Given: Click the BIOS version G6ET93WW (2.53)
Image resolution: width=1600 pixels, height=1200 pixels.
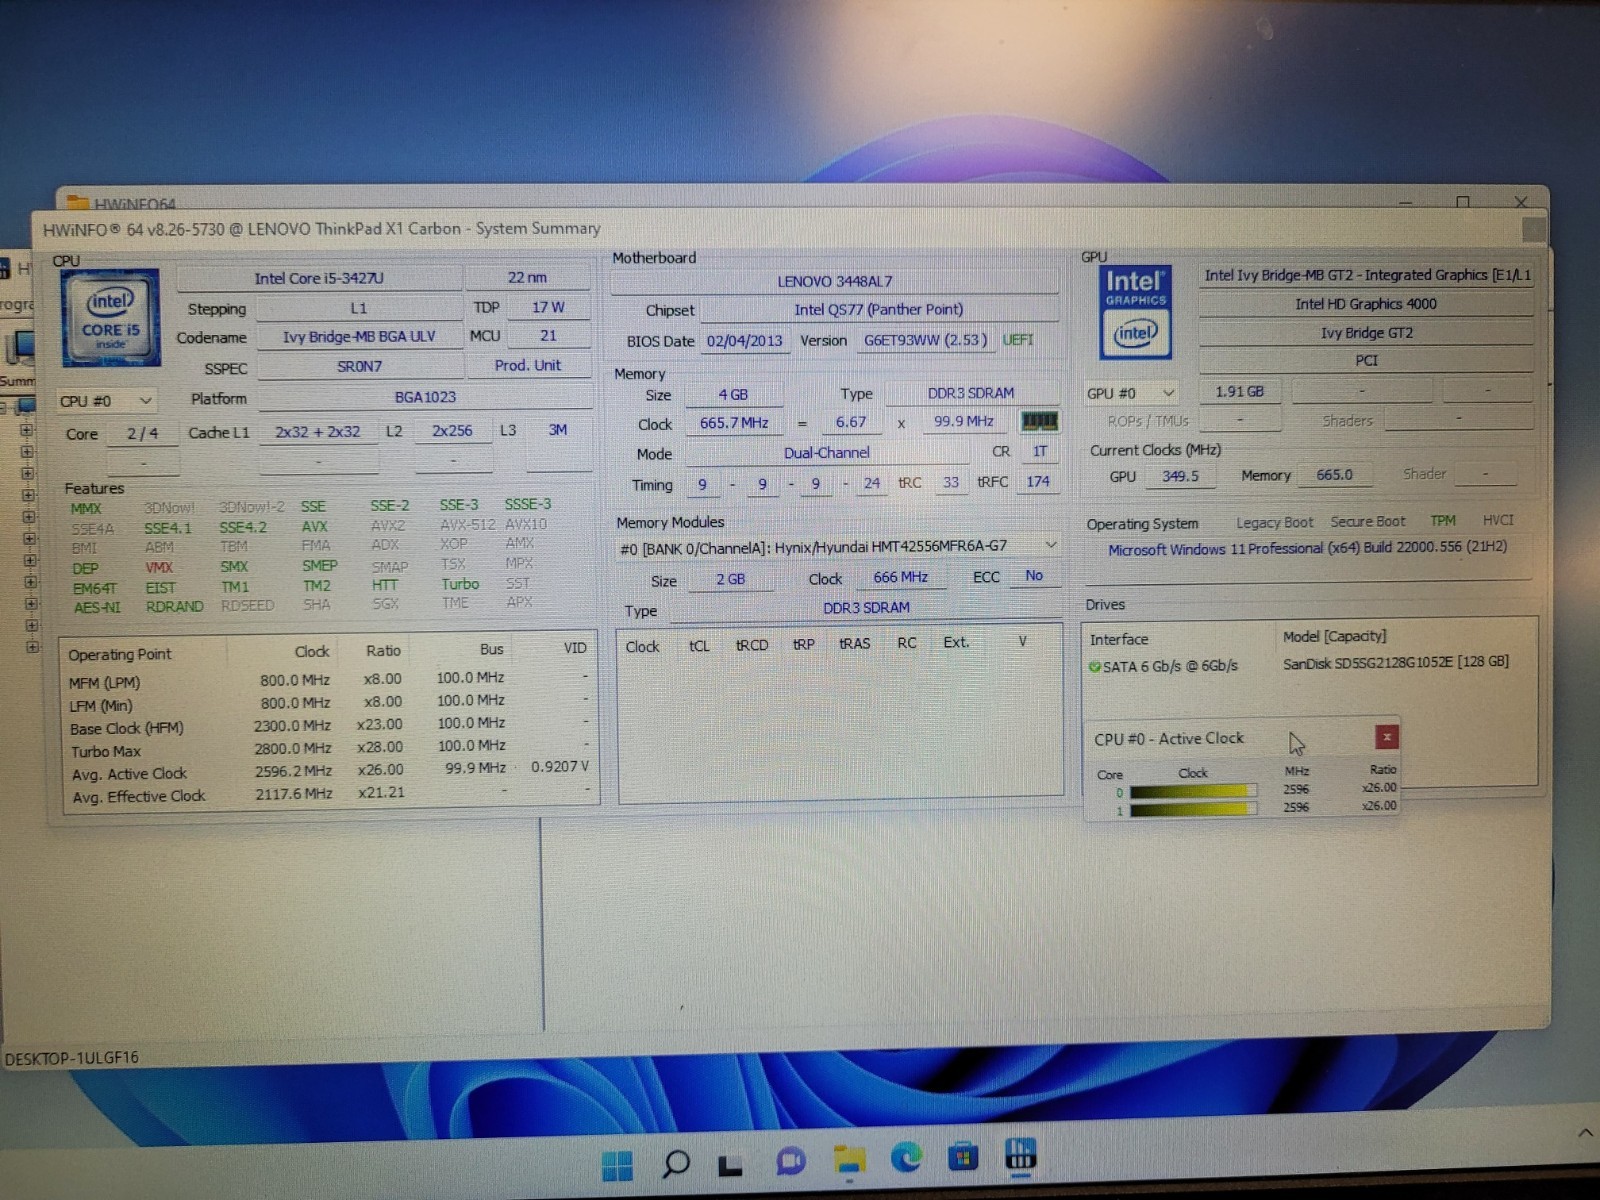Looking at the screenshot, I should click(x=925, y=340).
